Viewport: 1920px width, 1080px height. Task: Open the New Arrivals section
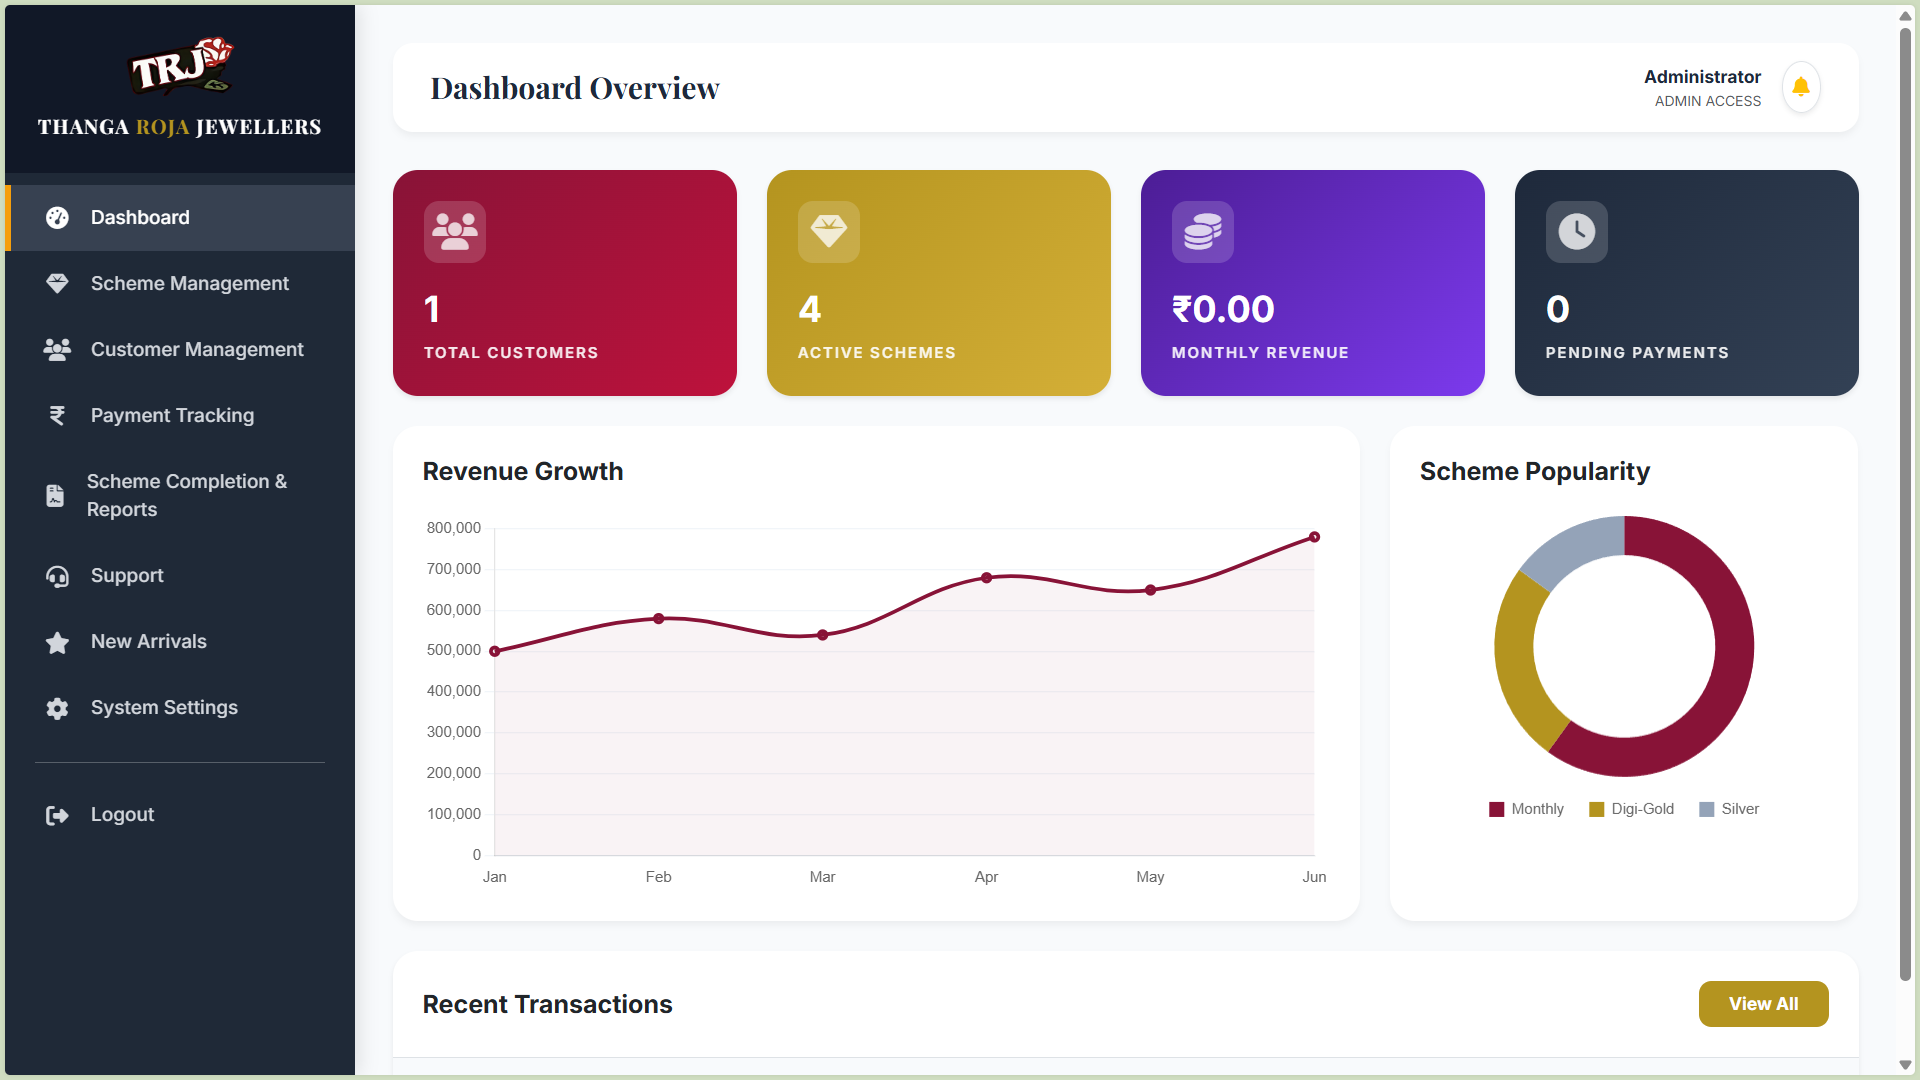(x=148, y=642)
